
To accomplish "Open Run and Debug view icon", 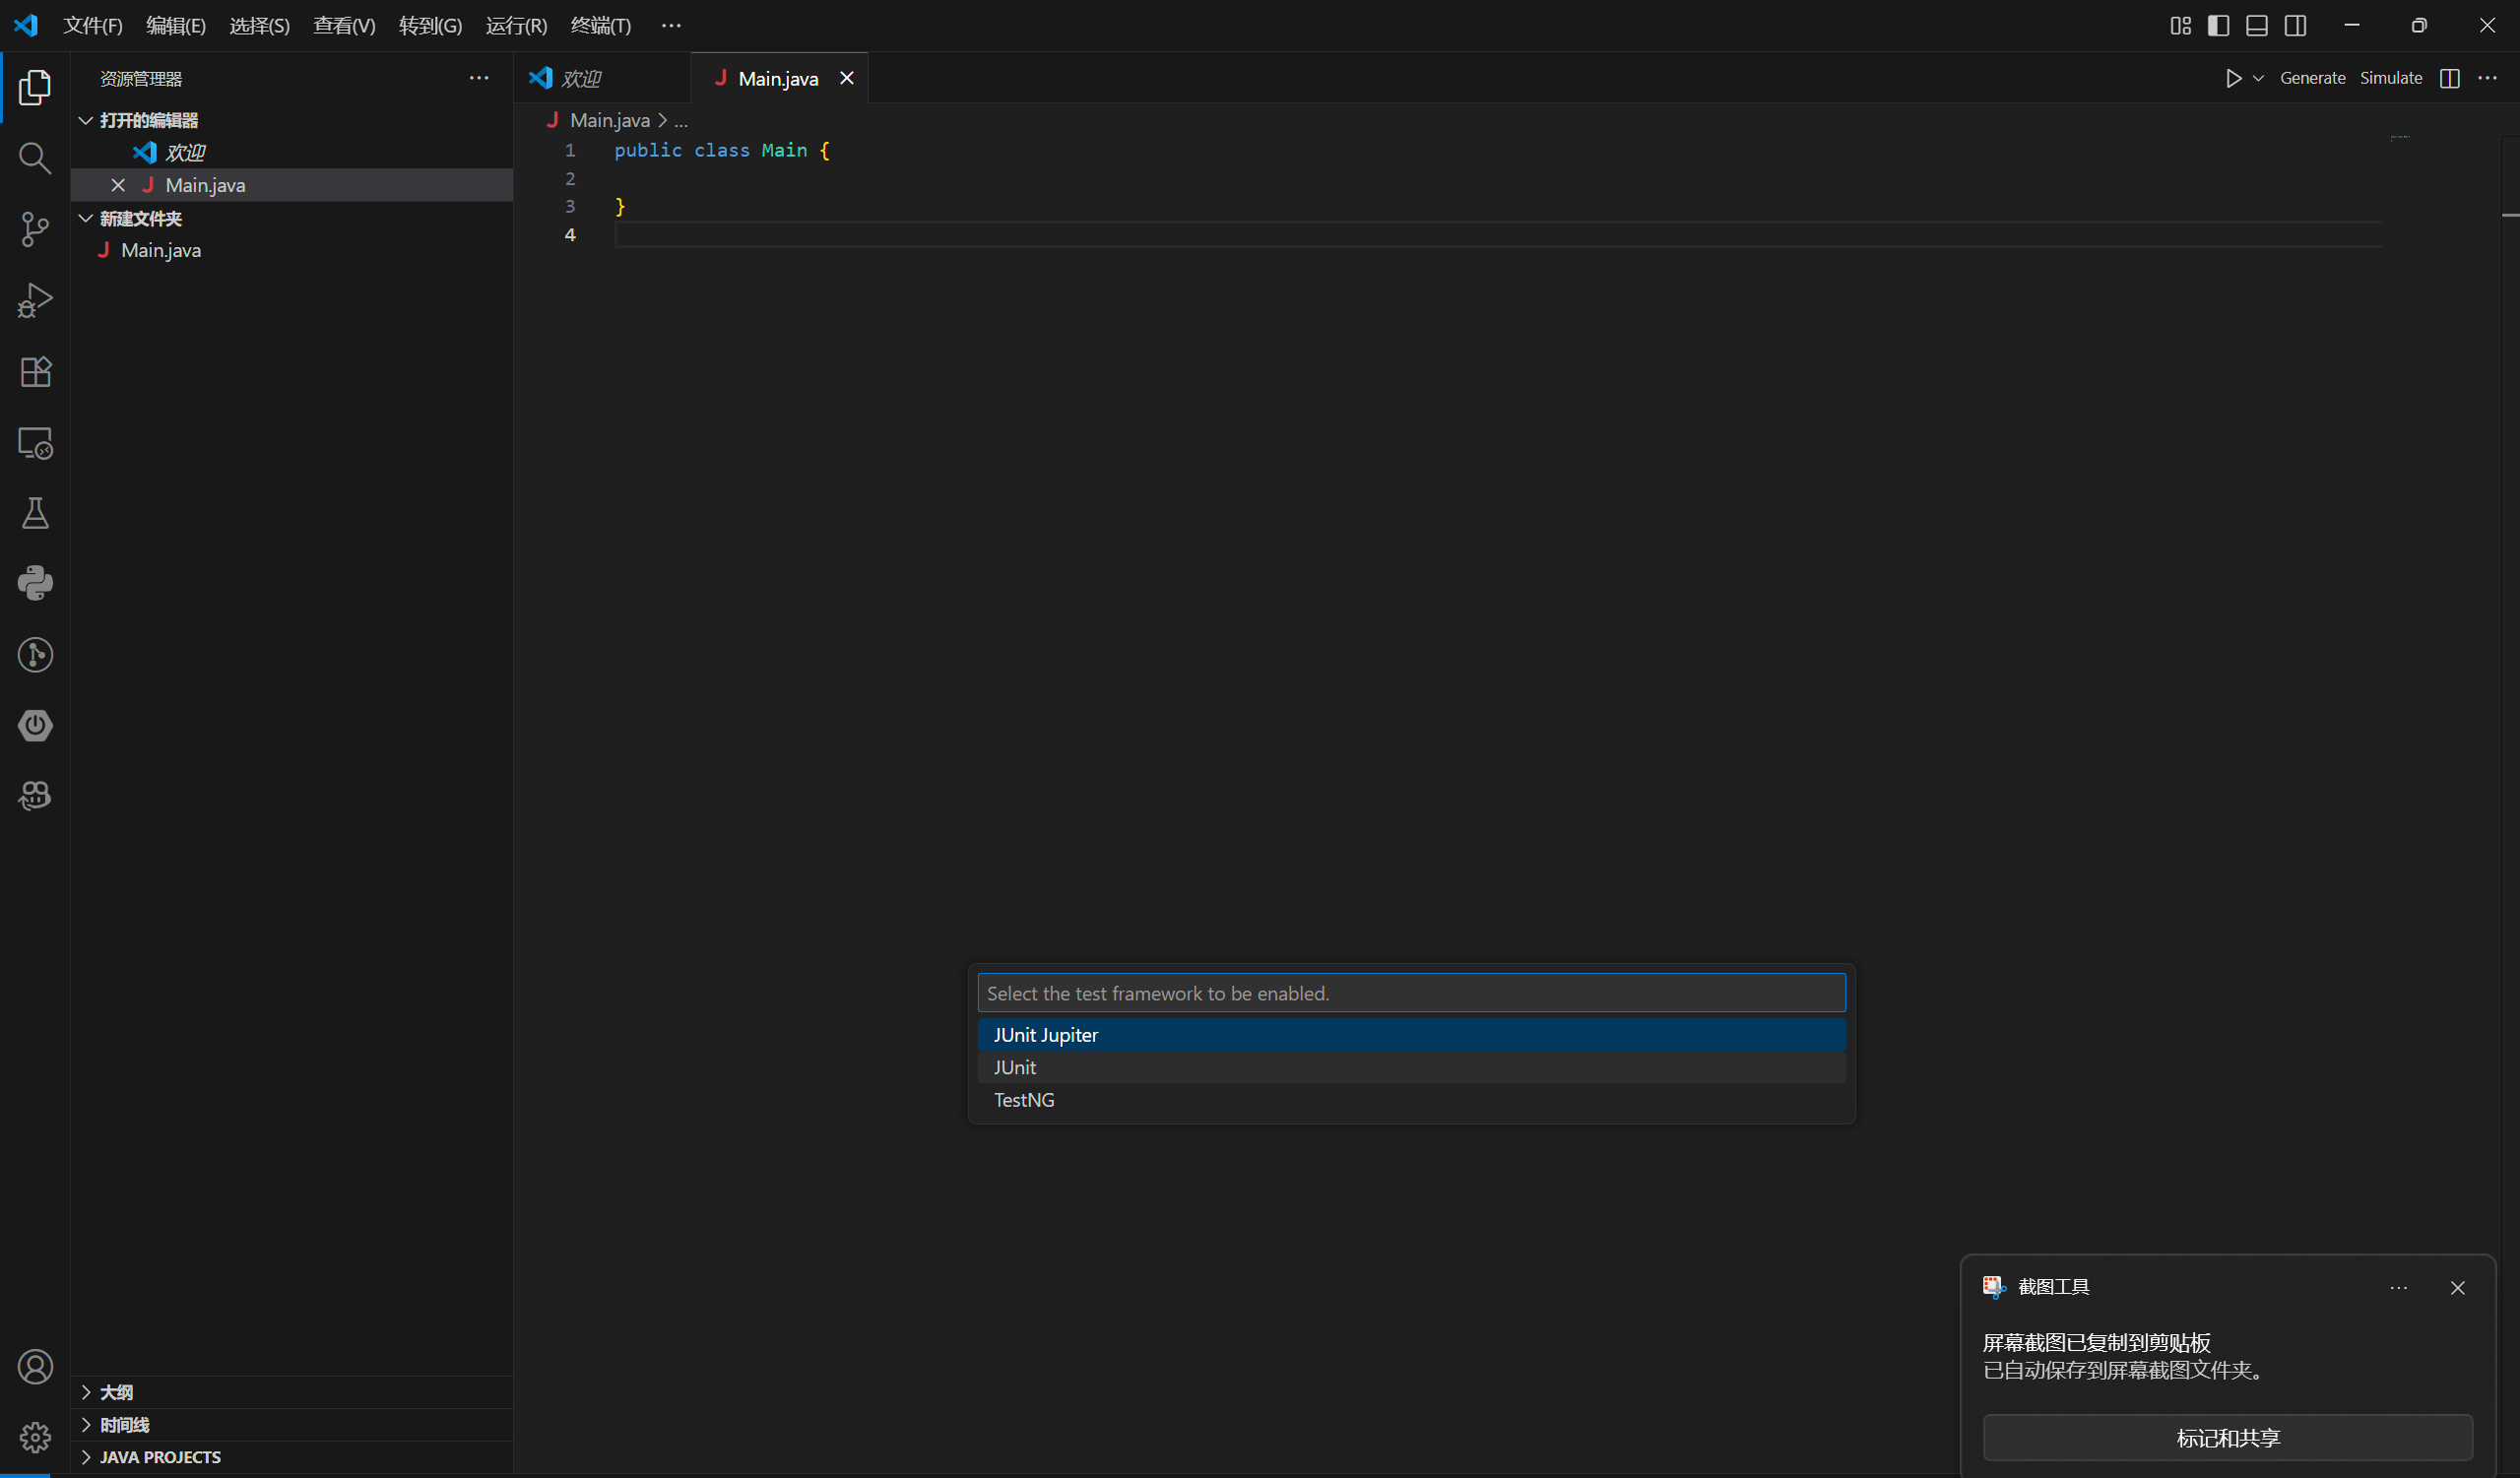I will (x=35, y=300).
